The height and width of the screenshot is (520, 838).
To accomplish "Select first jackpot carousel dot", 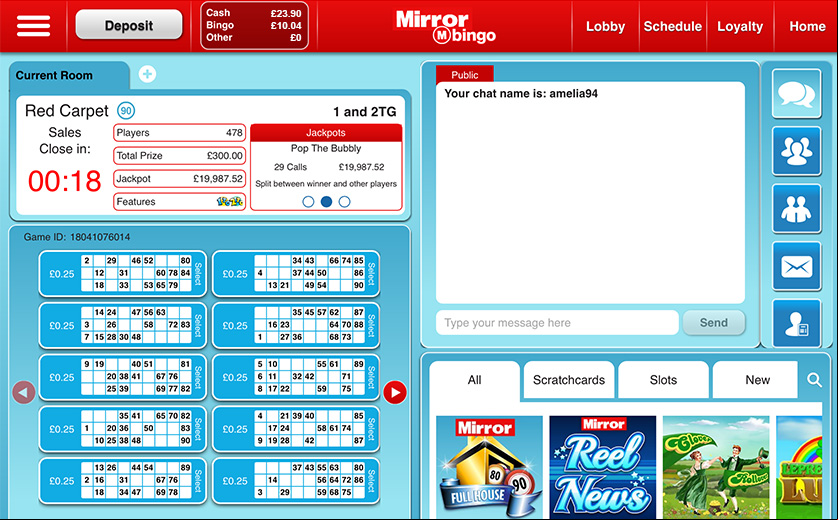I will [x=308, y=201].
